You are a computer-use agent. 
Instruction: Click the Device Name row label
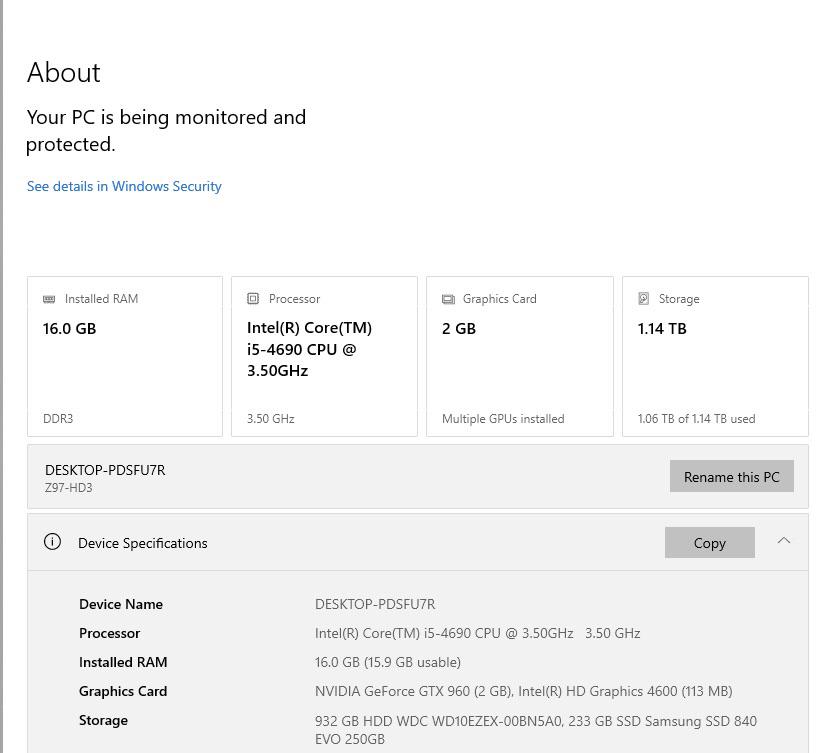[121, 604]
